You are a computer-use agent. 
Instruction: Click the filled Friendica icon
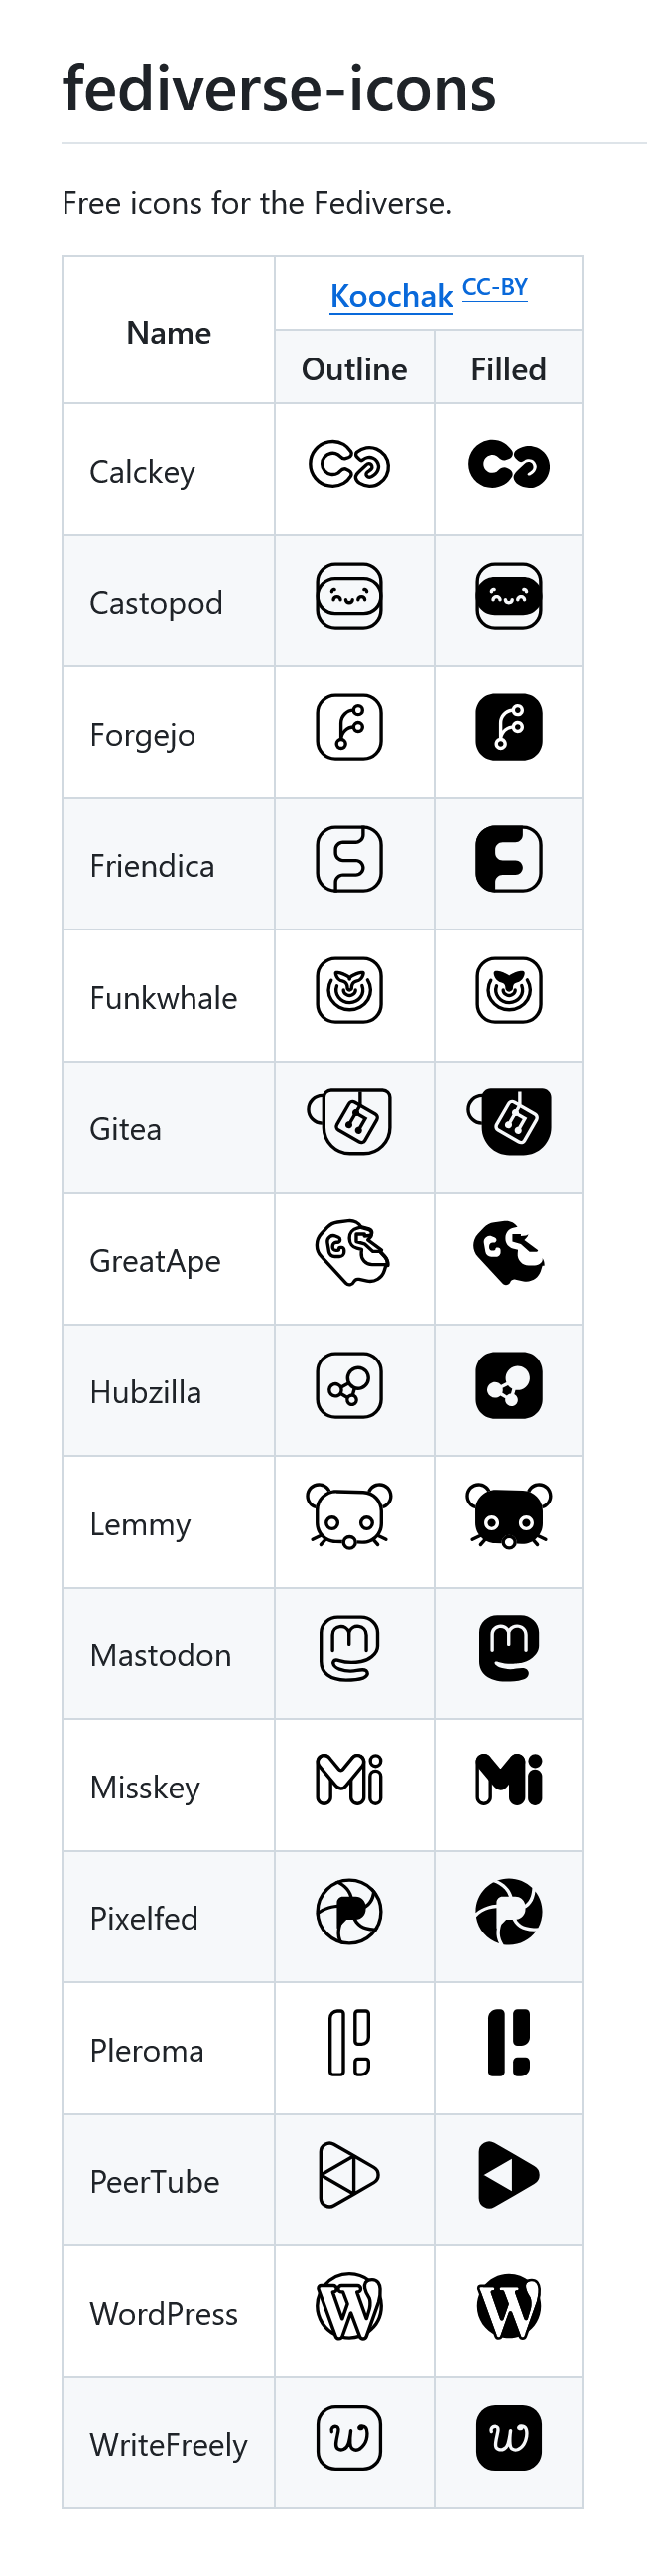pyautogui.click(x=509, y=859)
